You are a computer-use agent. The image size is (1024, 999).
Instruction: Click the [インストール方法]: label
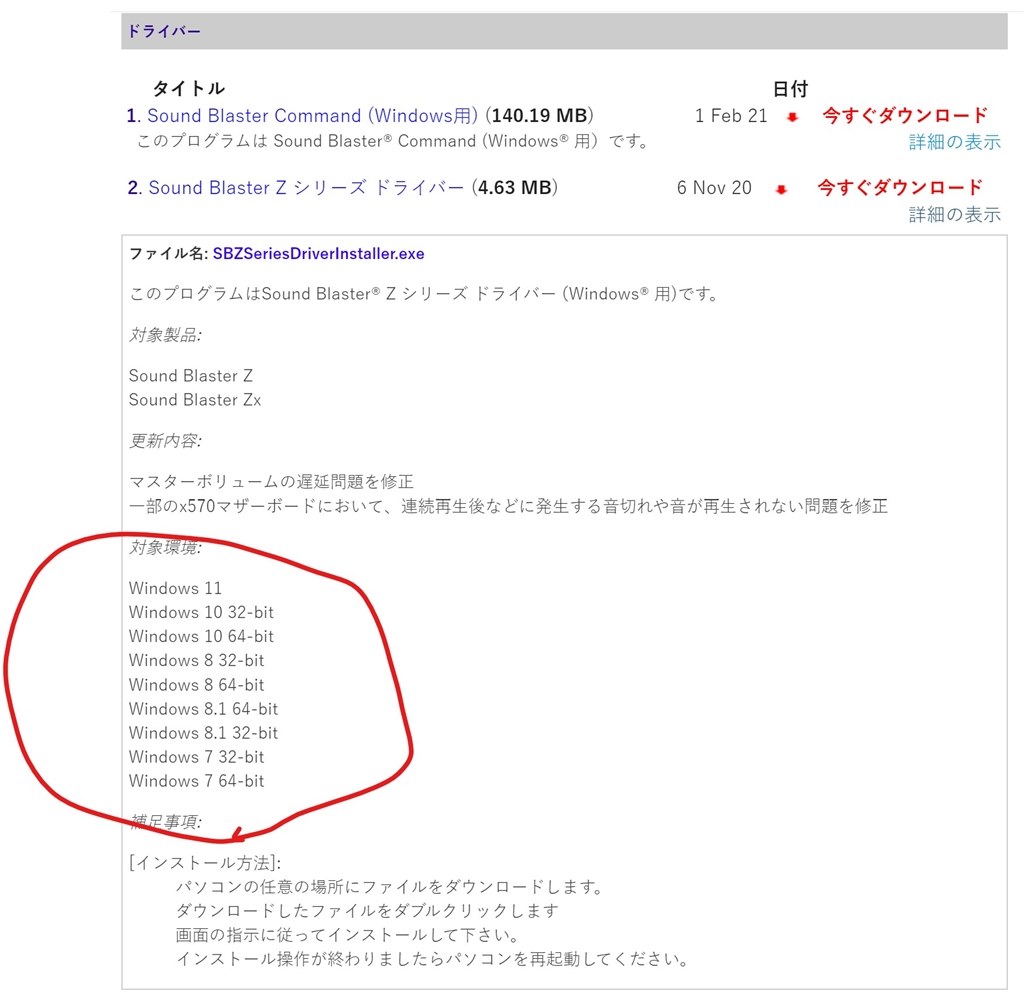pos(205,863)
